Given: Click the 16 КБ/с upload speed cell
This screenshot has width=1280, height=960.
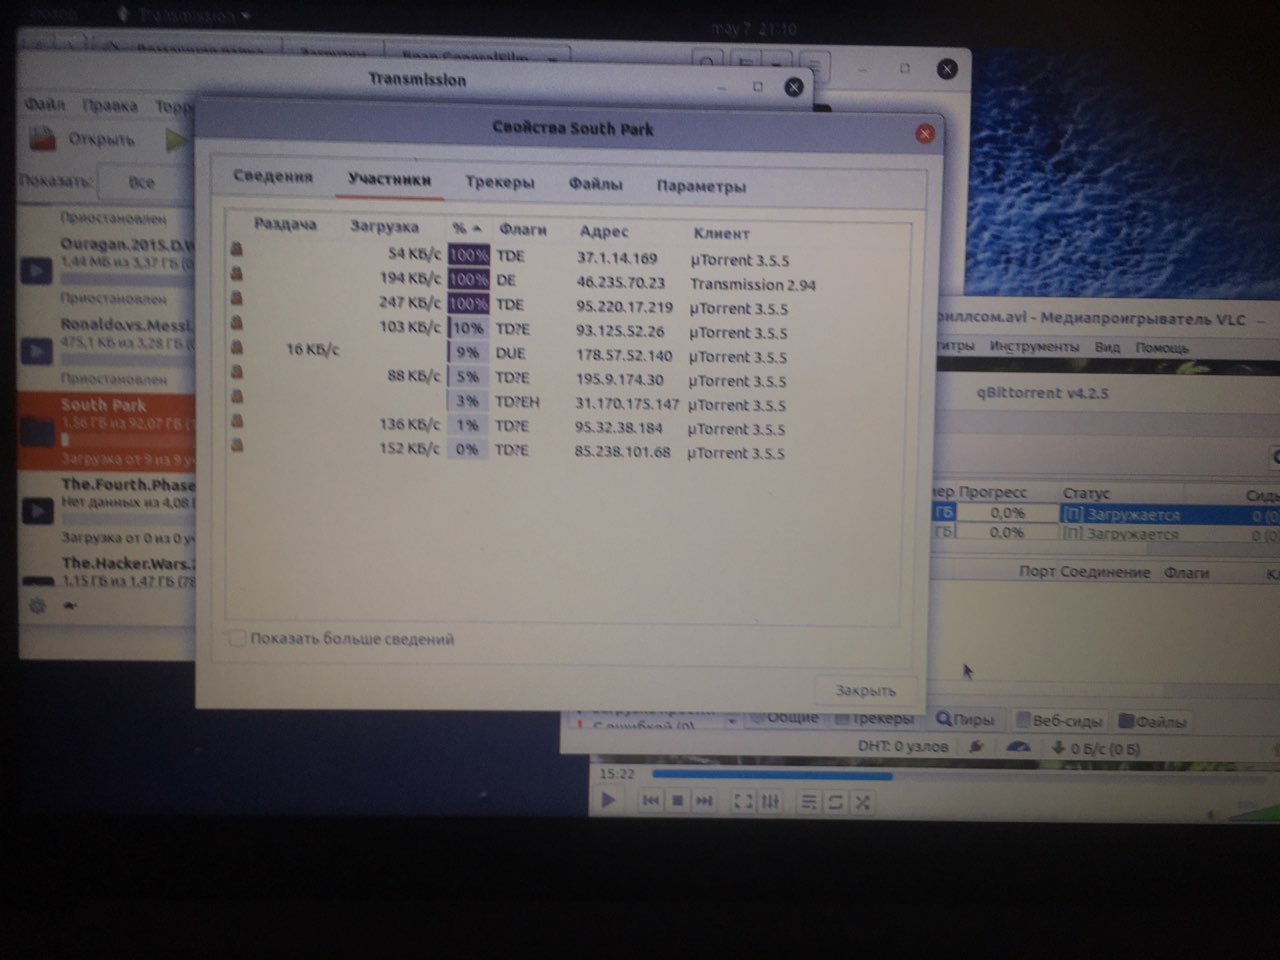Looking at the screenshot, I should click(312, 349).
